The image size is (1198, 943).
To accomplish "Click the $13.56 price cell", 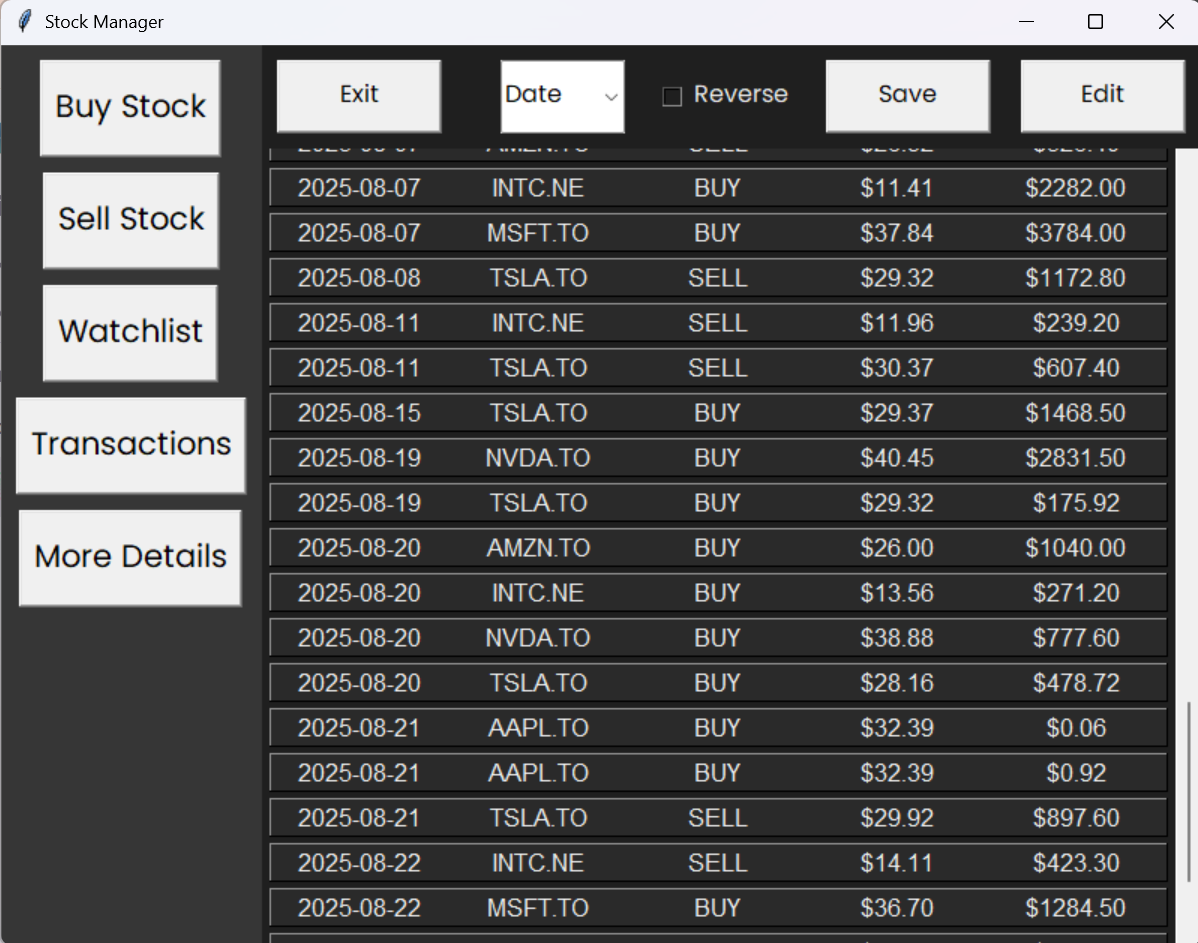I will tap(897, 594).
